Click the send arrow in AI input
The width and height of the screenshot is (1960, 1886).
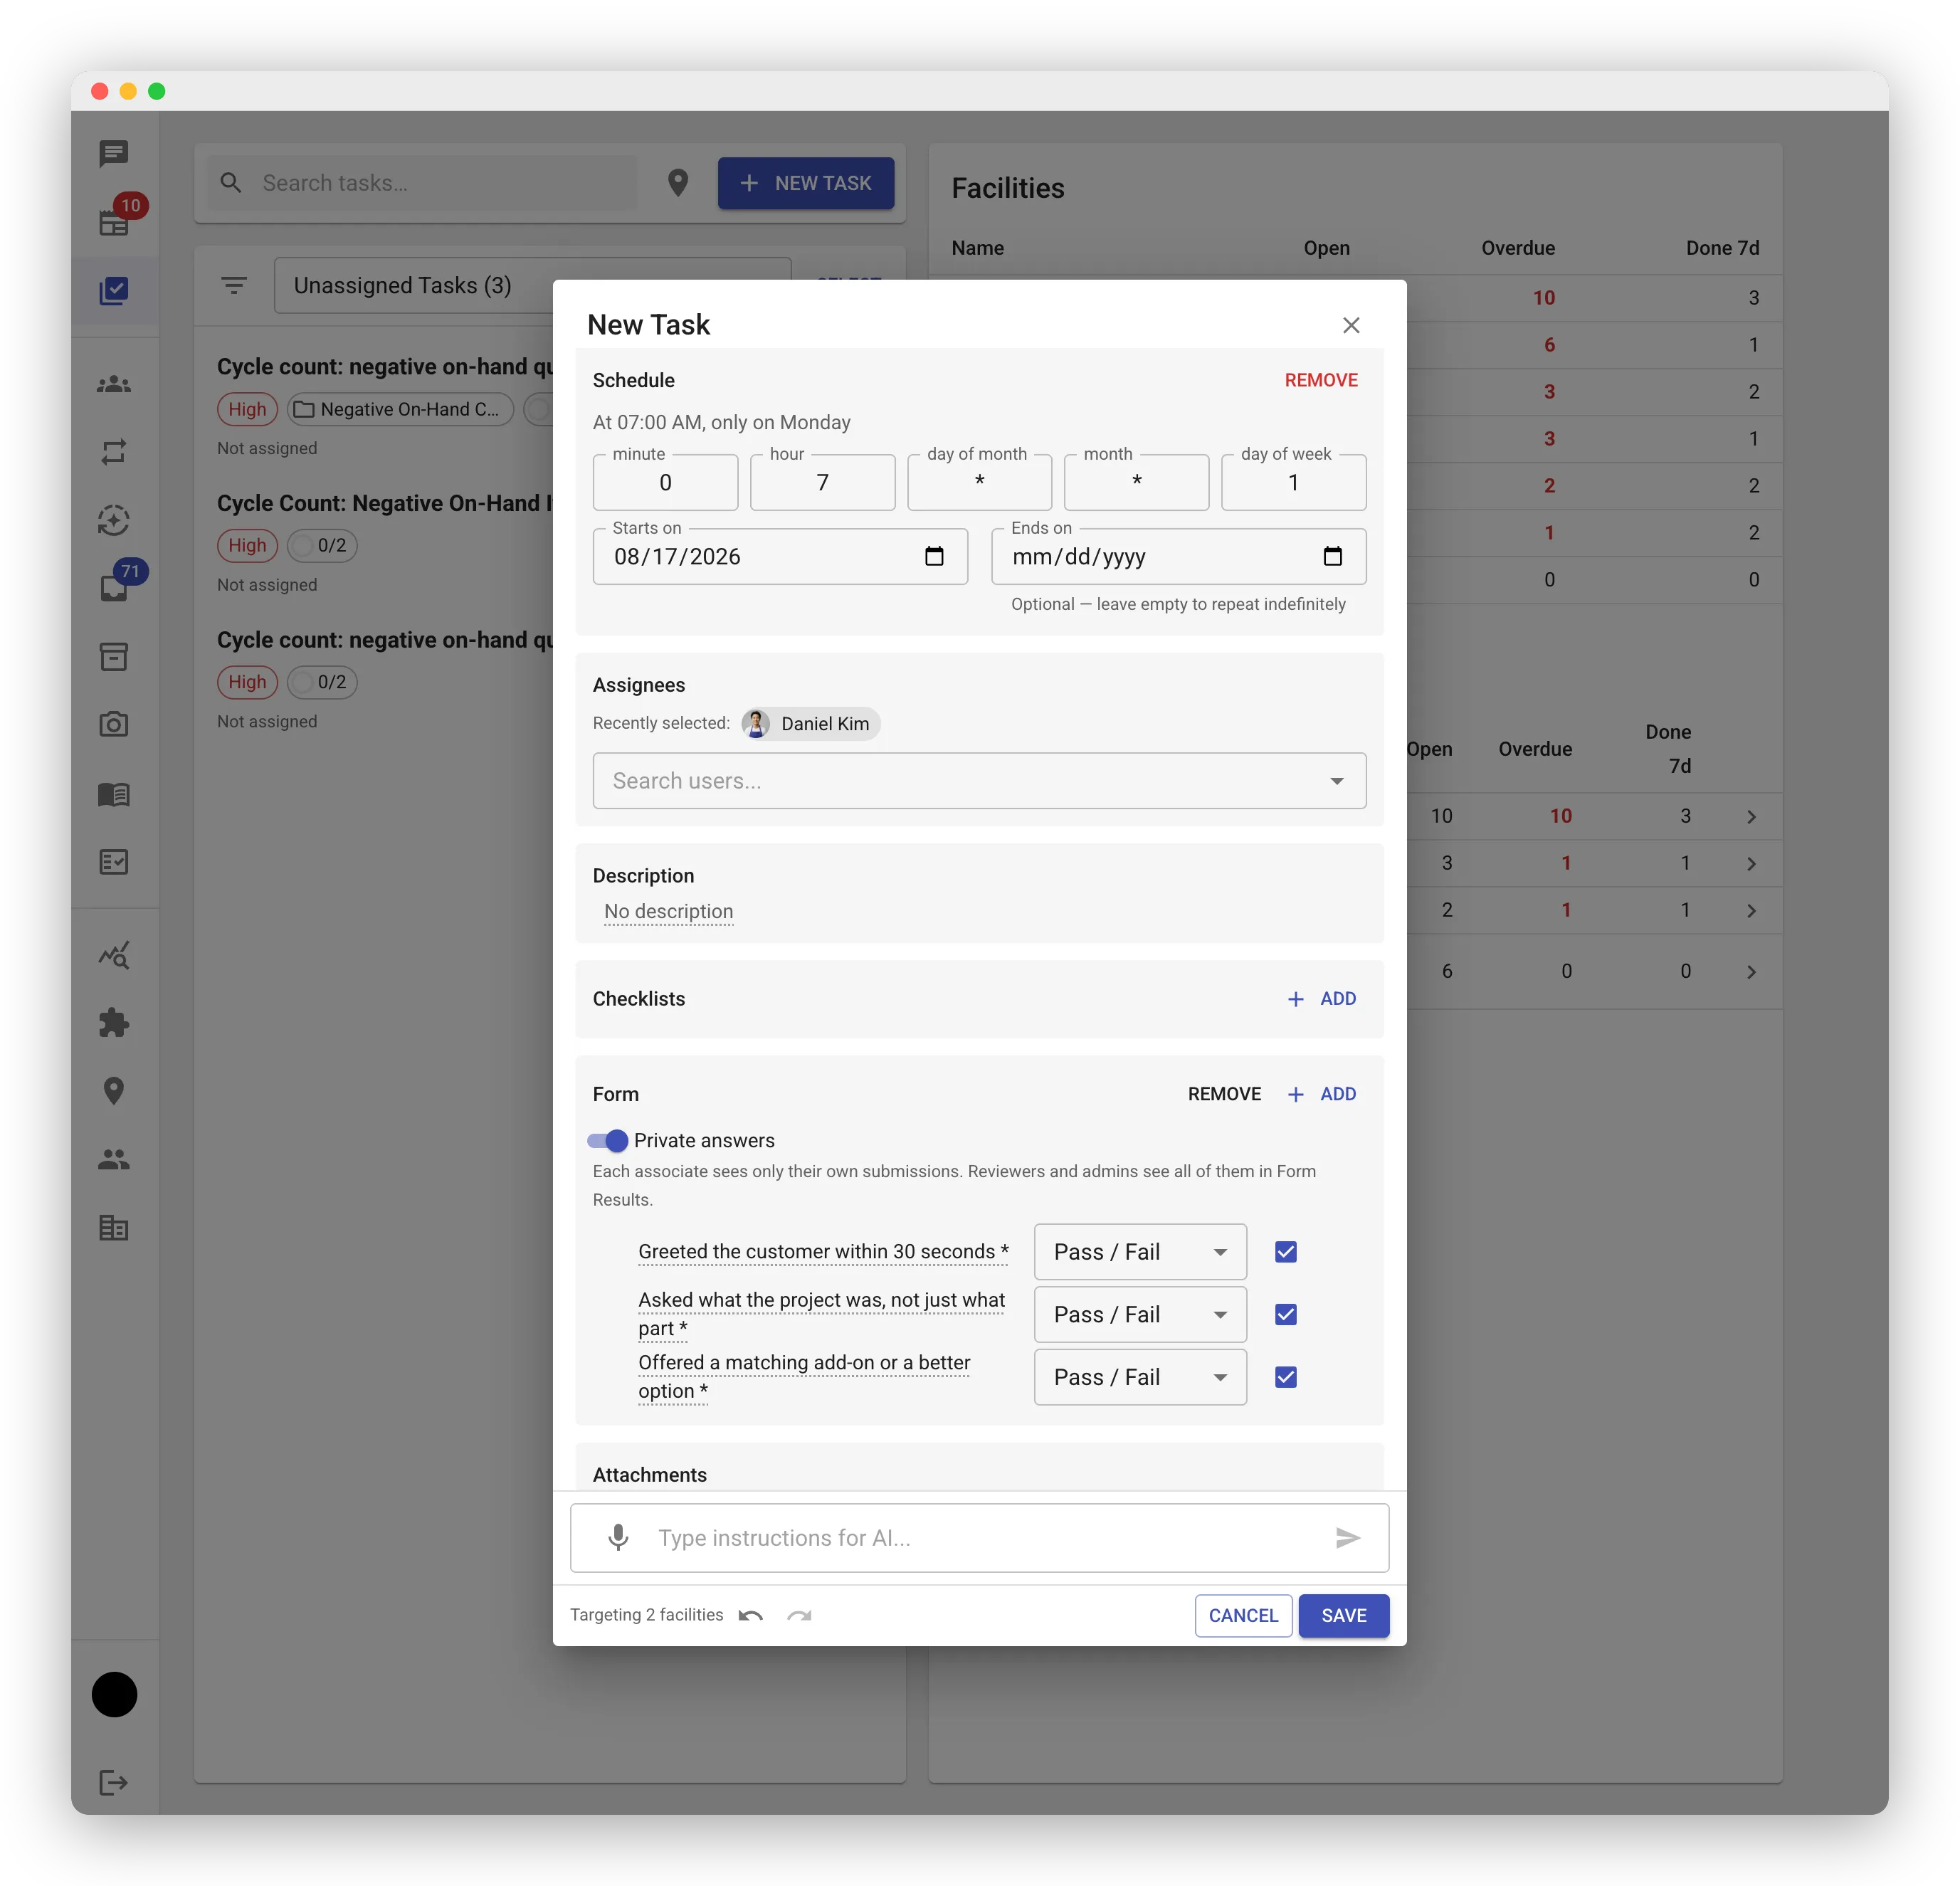click(1347, 1537)
